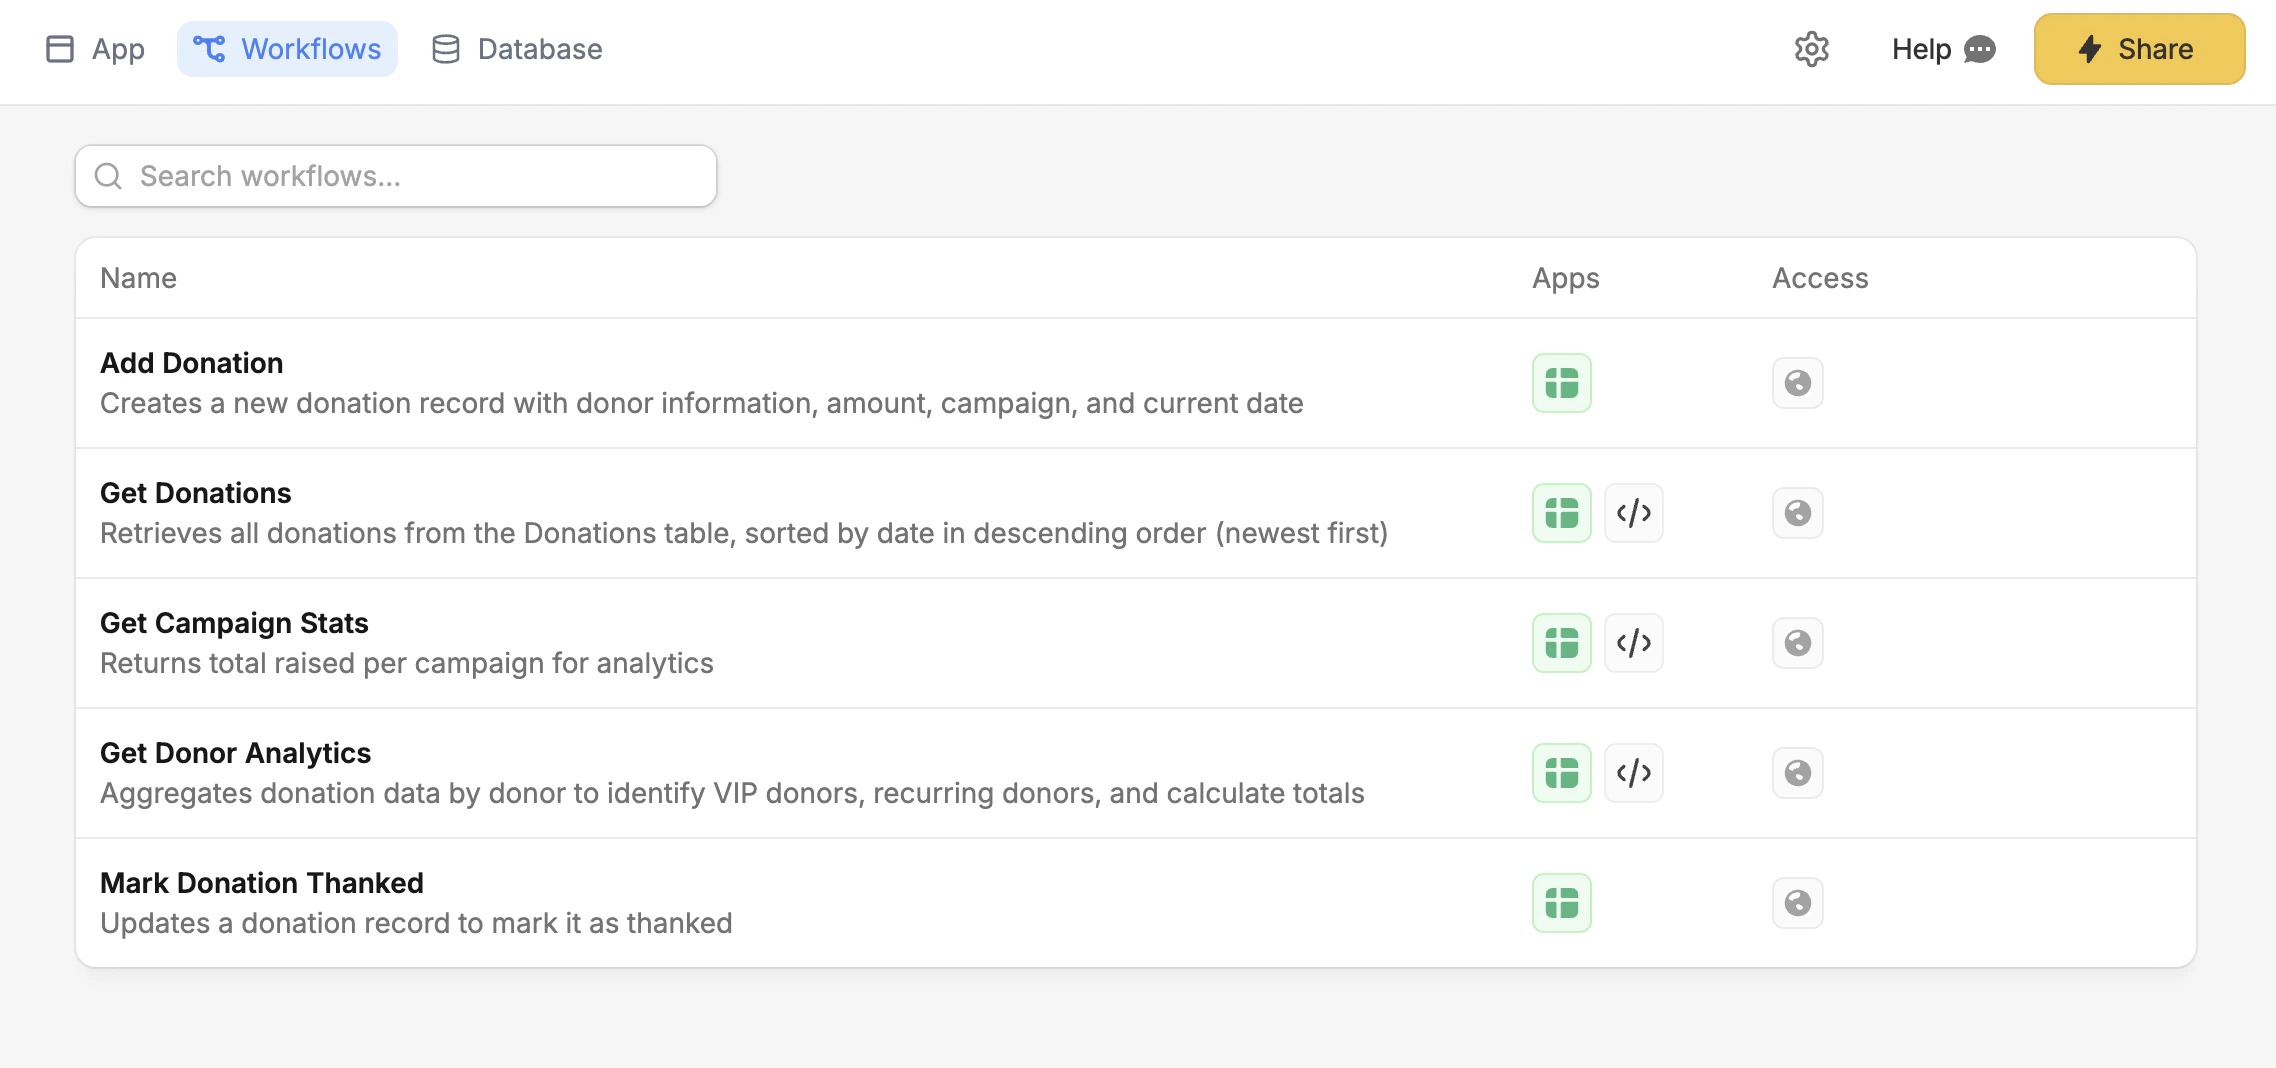Open the settings gear icon
Viewport: 2276px width, 1068px height.
[1812, 49]
